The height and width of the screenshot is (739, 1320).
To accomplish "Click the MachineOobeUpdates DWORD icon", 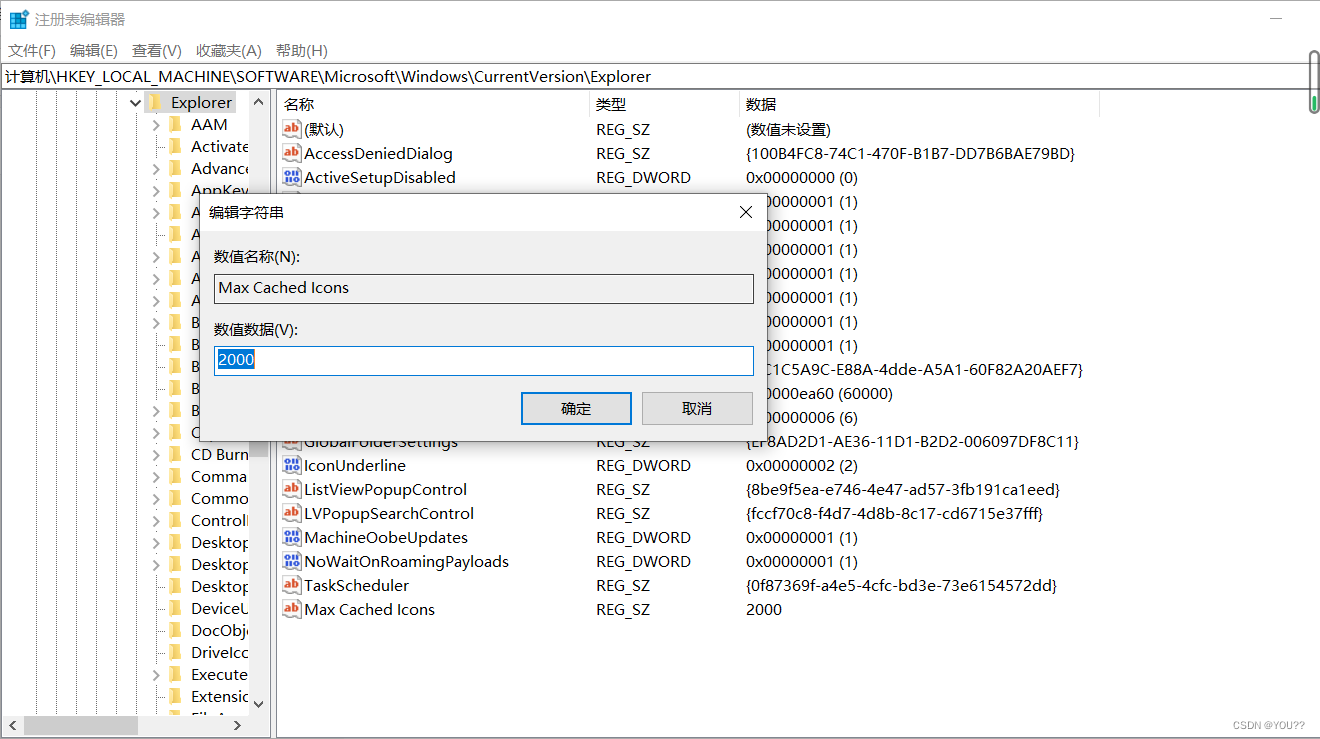I will coord(292,537).
